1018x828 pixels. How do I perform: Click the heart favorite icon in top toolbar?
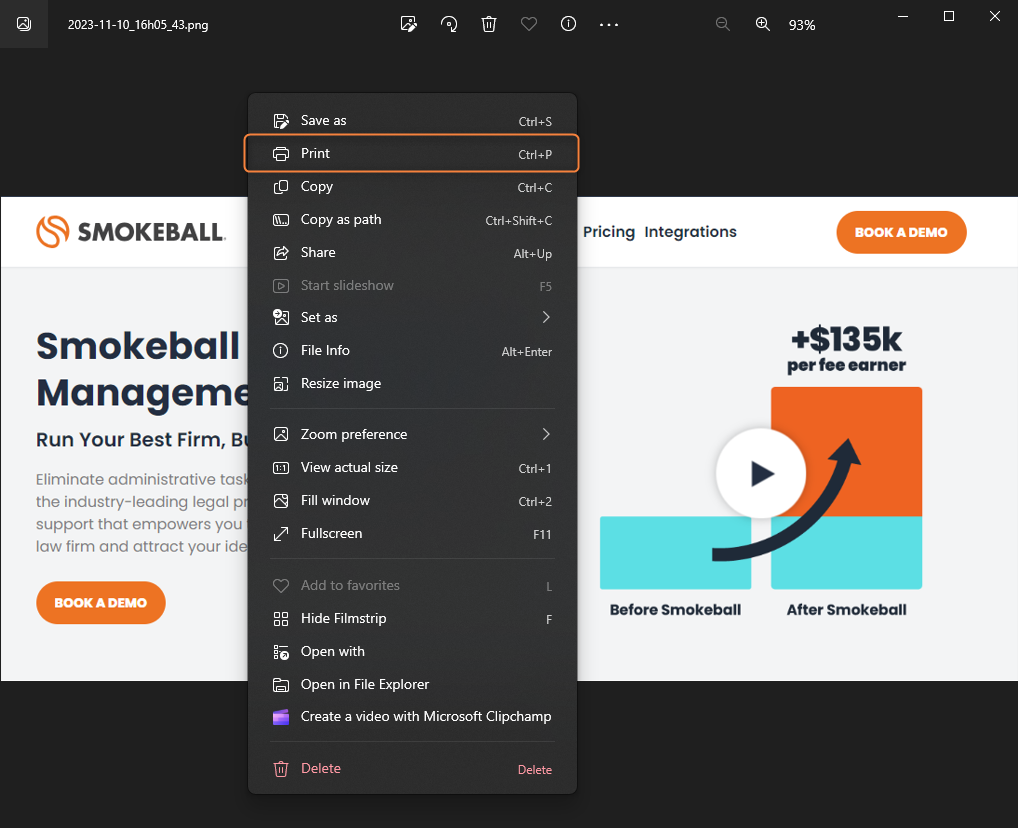[529, 24]
